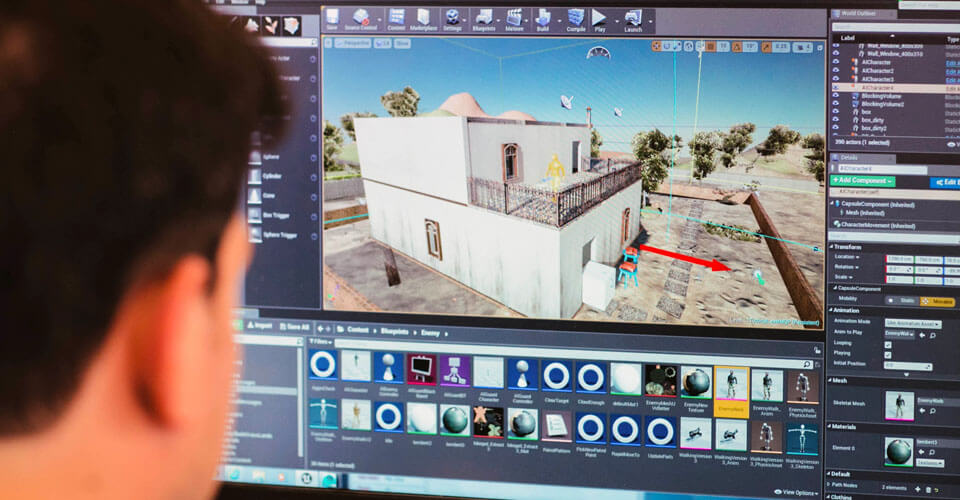This screenshot has height=500, width=960.
Task: Click the blue Edit Blueprint button
Action: pos(945,182)
